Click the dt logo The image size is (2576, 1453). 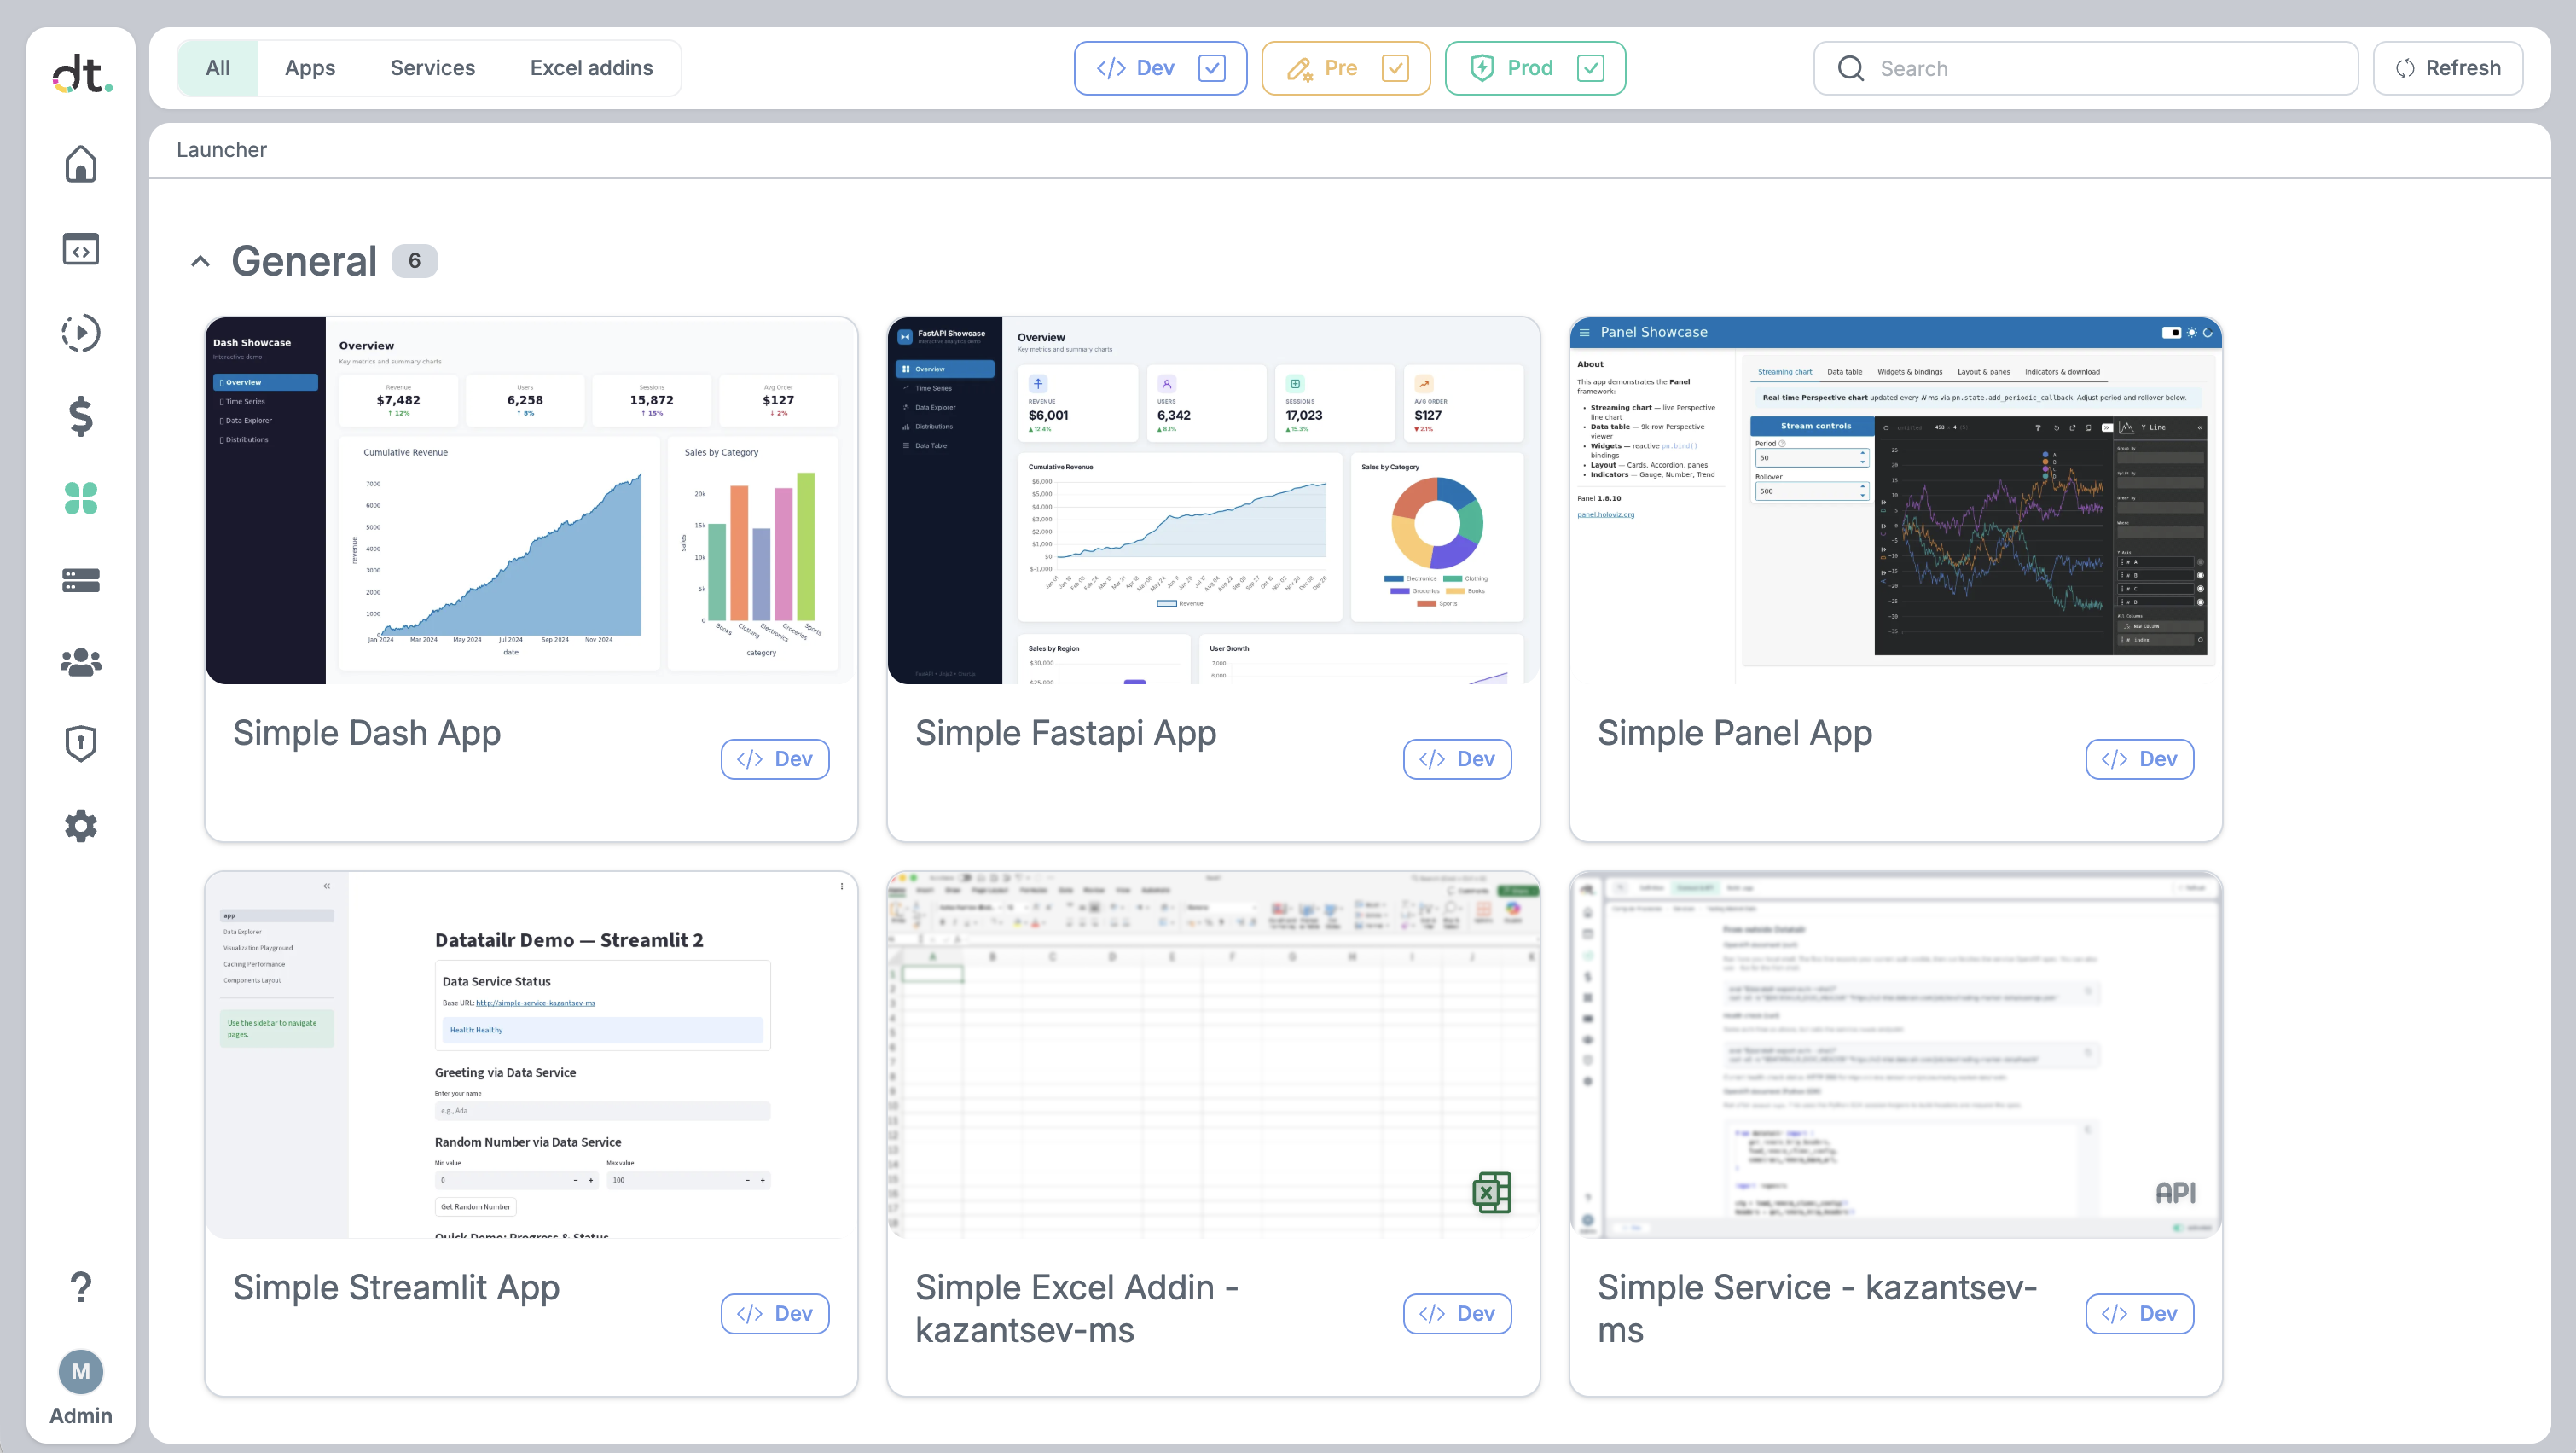pos(82,74)
